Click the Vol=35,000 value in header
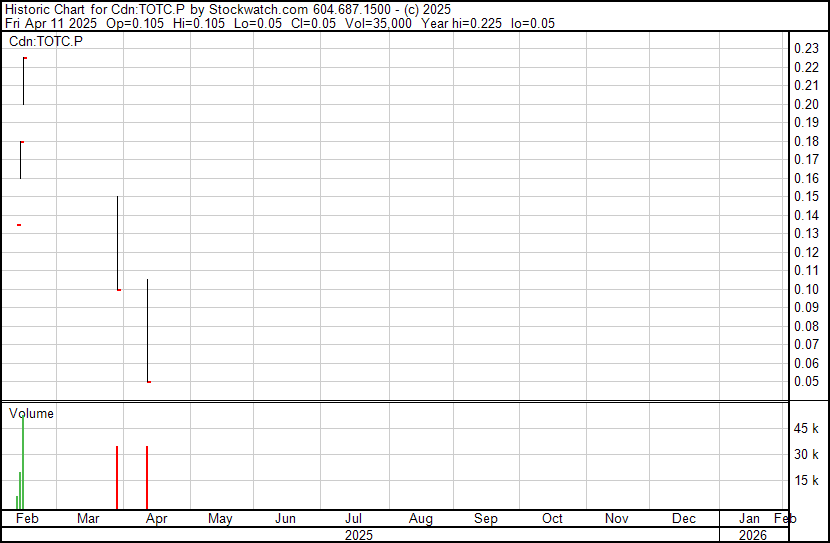830x543 pixels. coord(378,23)
